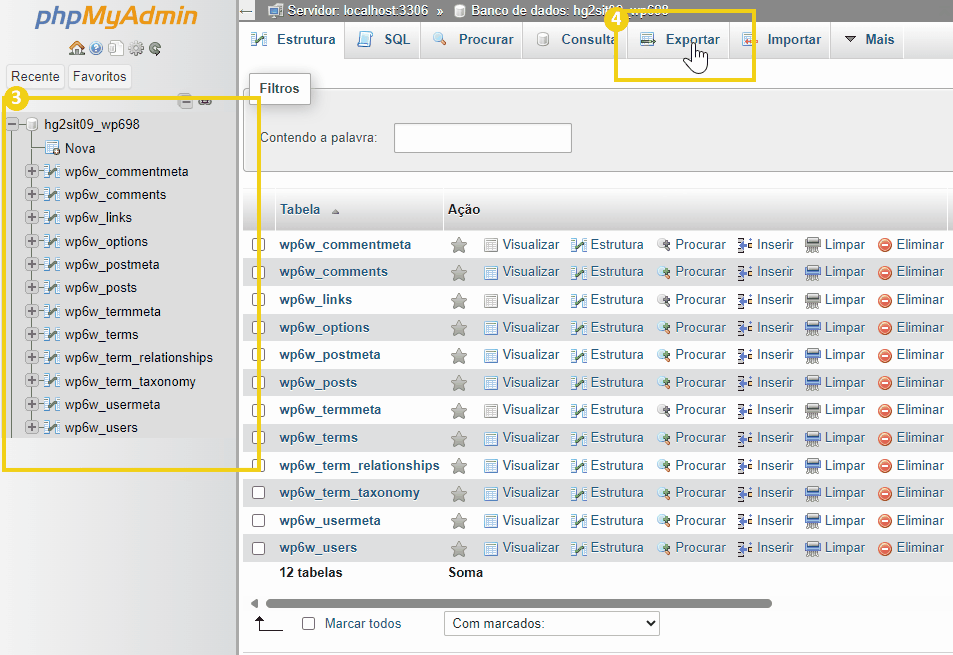The height and width of the screenshot is (655, 953).
Task: Mark wp6w_users as favorite via star
Action: (459, 548)
